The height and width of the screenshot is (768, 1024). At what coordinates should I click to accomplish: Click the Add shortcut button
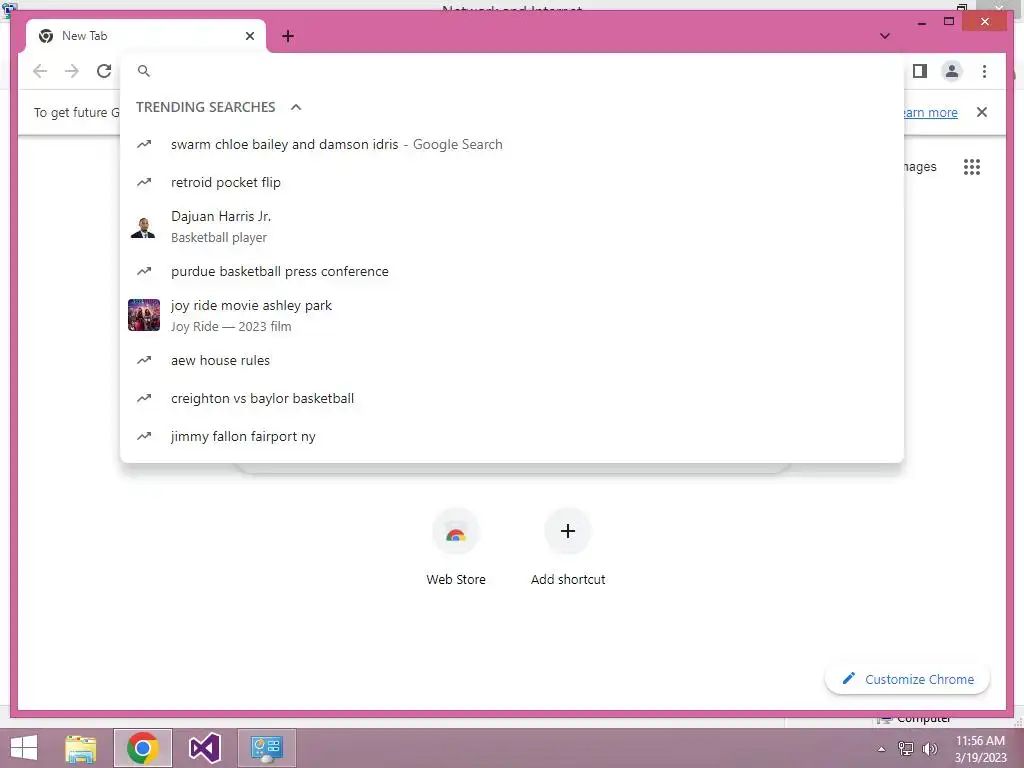coord(568,548)
